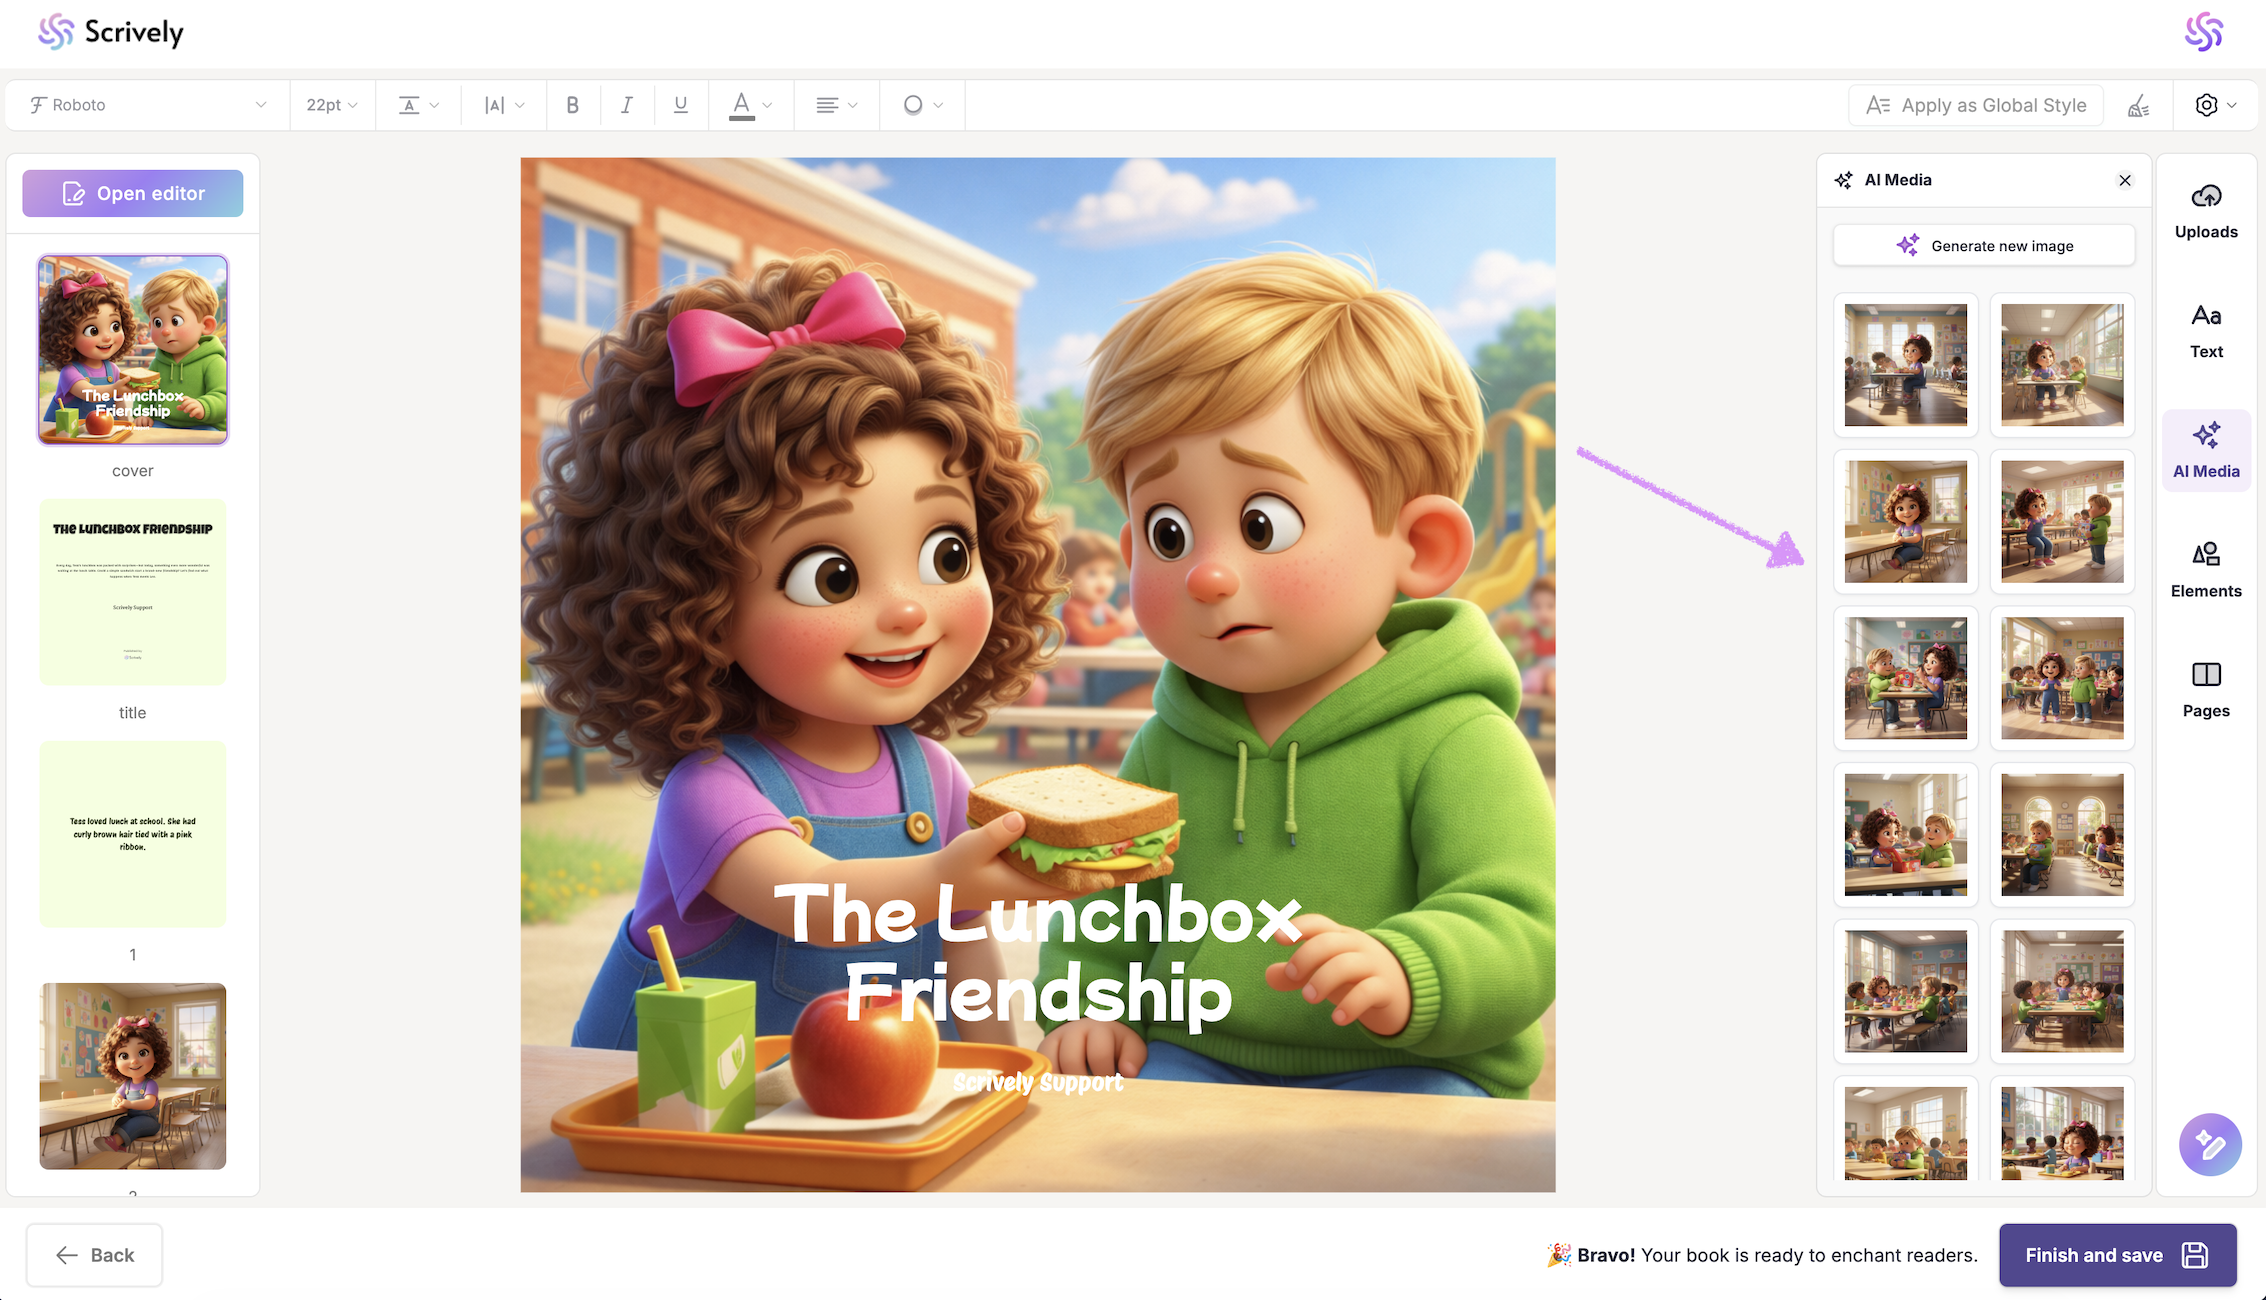
Task: Open the text color picker
Action: [751, 105]
